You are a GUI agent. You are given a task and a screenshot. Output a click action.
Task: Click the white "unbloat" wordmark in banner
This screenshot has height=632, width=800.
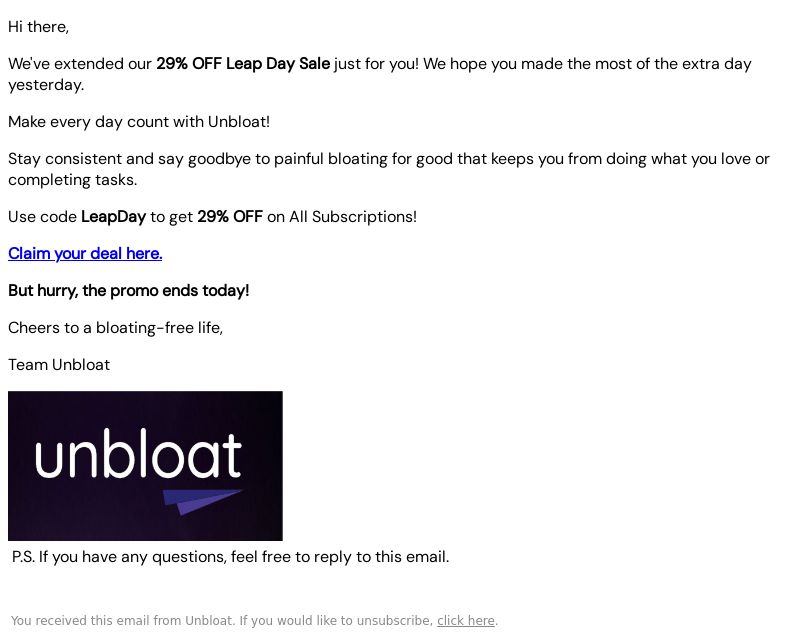[138, 453]
